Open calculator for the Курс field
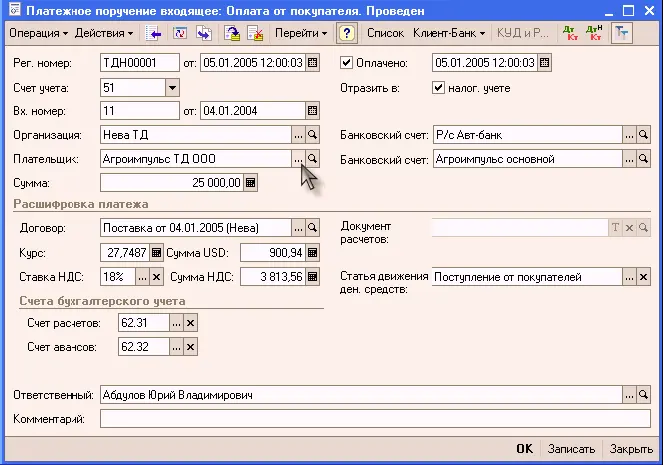Image resolution: width=663 pixels, height=465 pixels. click(156, 253)
